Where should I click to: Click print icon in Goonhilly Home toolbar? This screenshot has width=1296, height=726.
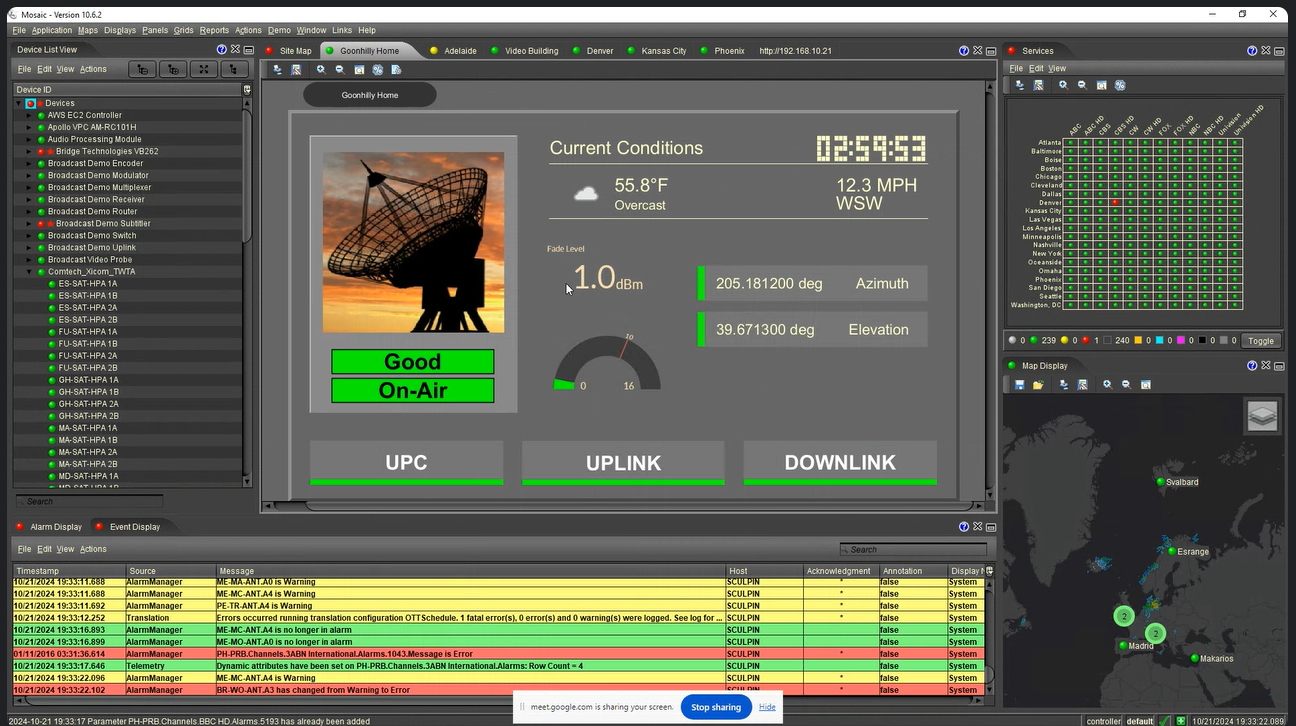tap(277, 70)
